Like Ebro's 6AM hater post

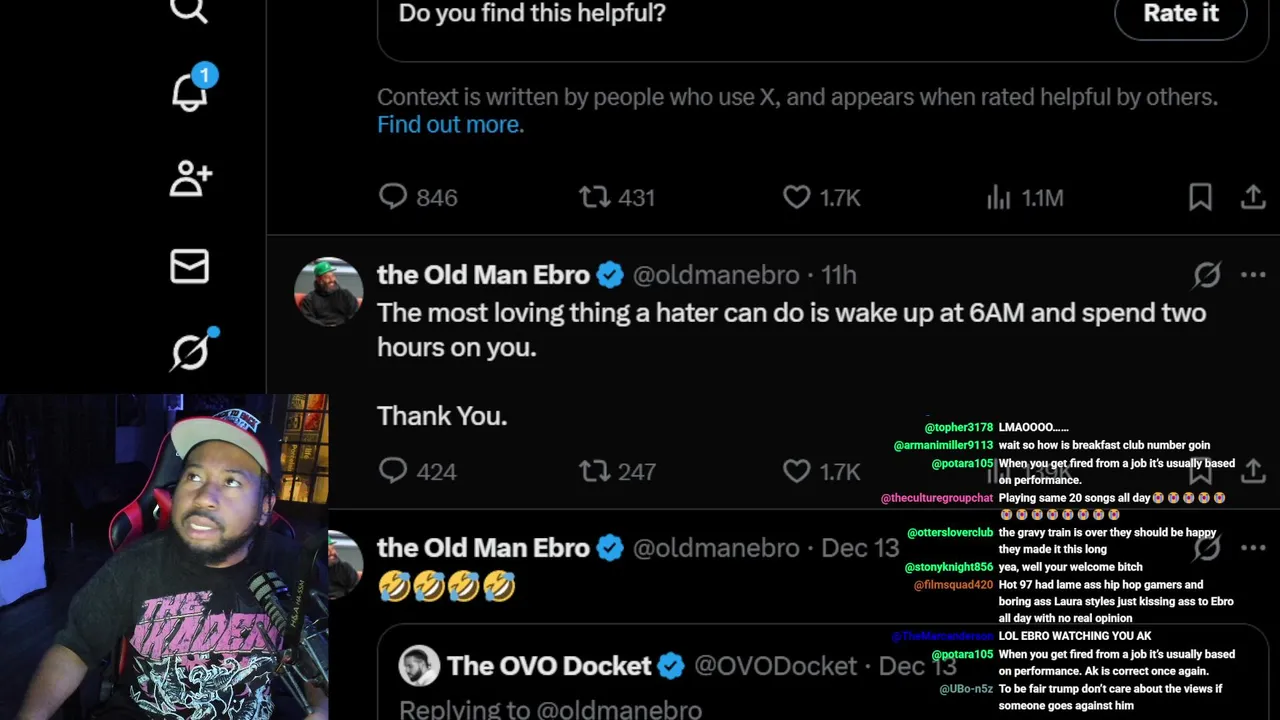point(797,470)
